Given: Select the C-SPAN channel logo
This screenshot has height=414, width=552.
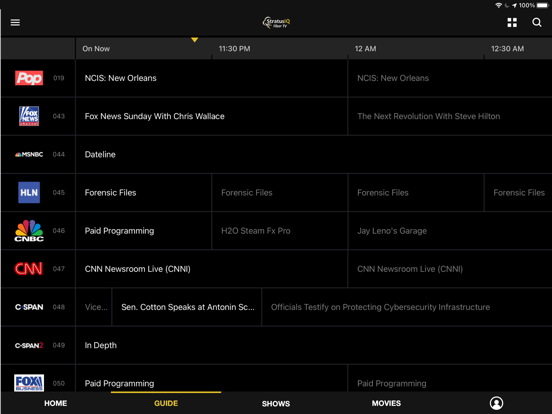Looking at the screenshot, I should click(x=29, y=307).
